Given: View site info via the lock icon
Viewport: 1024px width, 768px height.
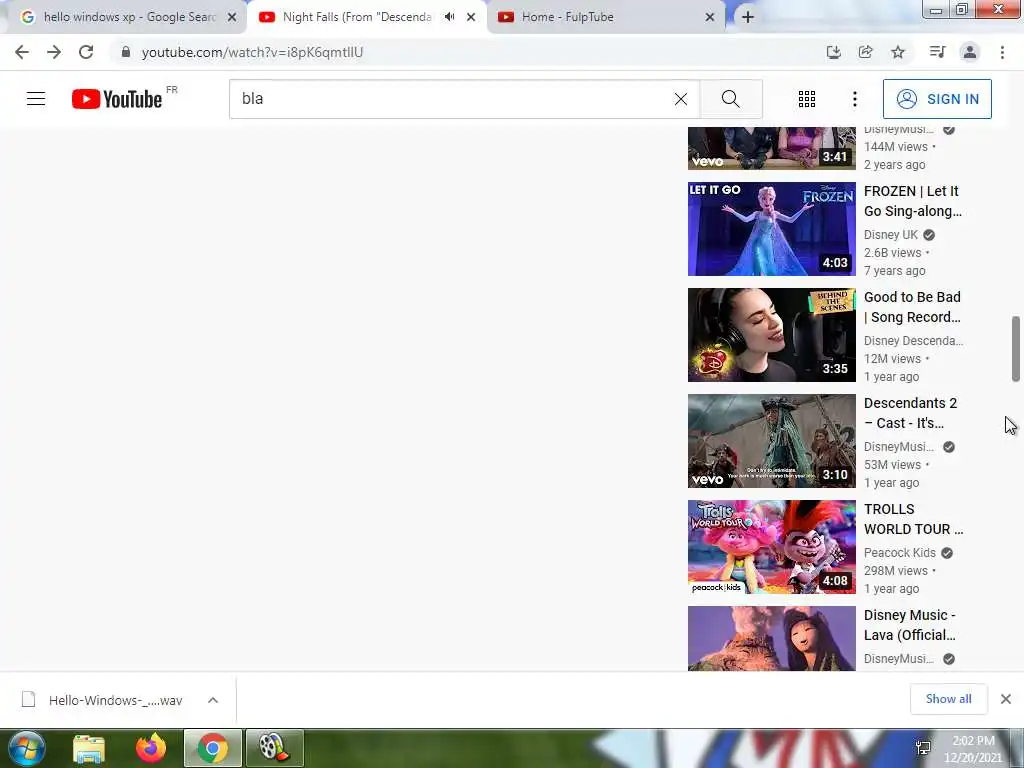Looking at the screenshot, I should point(126,52).
